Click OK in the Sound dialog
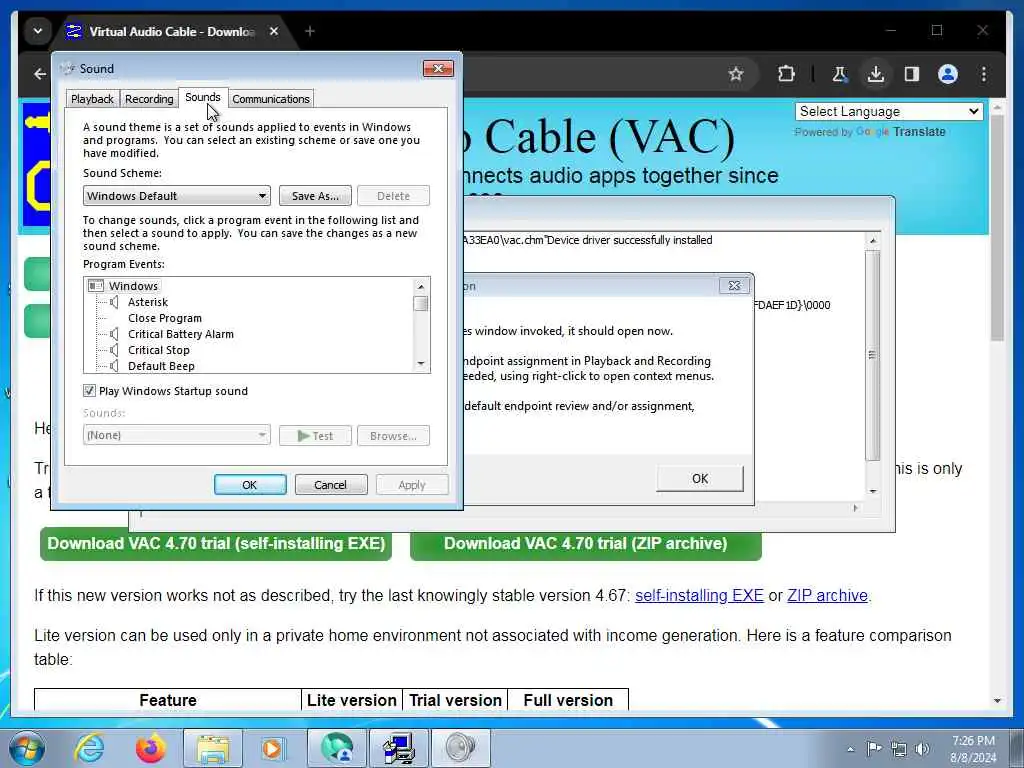Image resolution: width=1024 pixels, height=768 pixels. (x=250, y=485)
